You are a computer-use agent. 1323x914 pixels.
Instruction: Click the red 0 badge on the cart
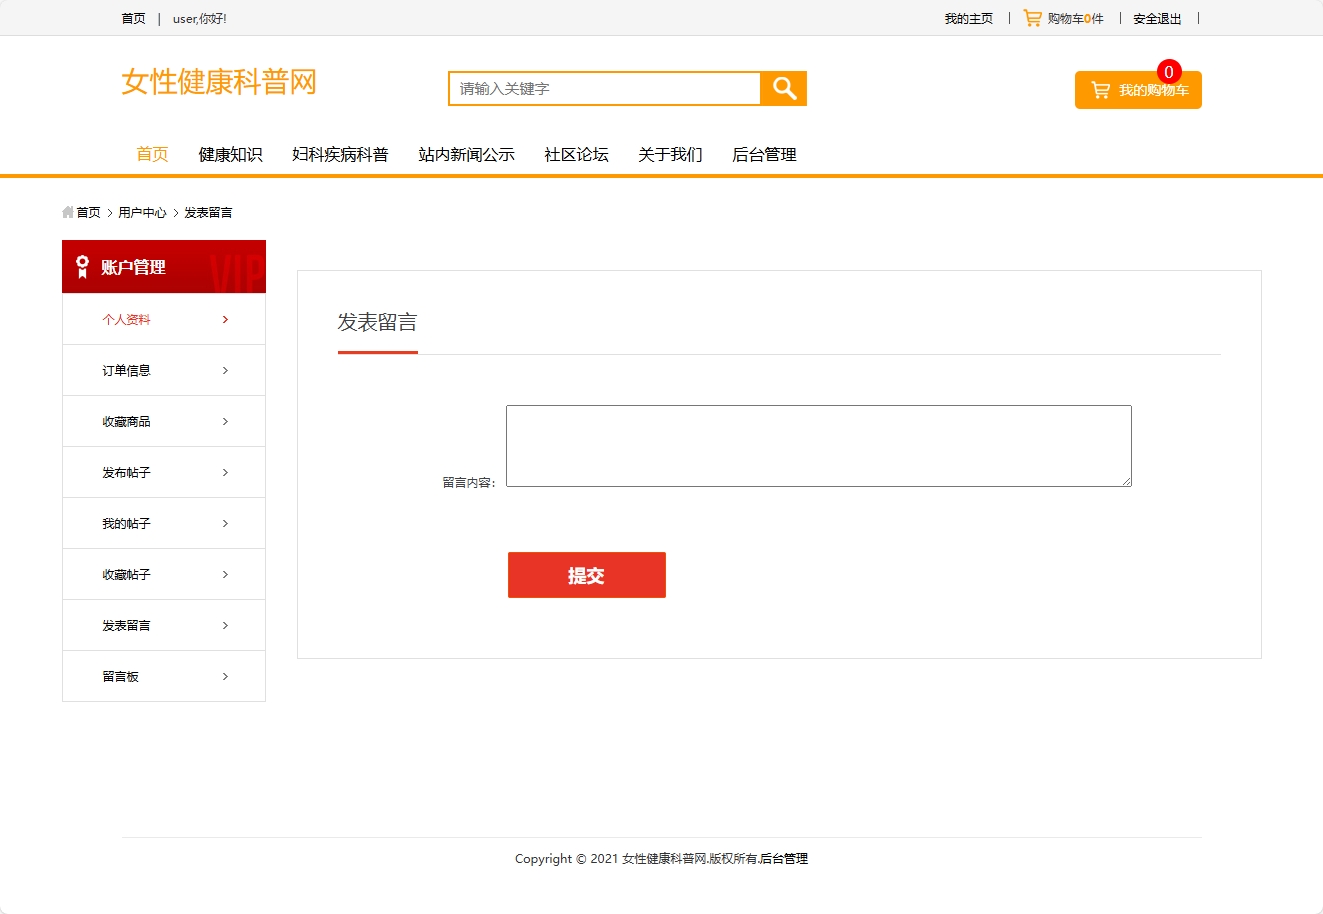1167,72
